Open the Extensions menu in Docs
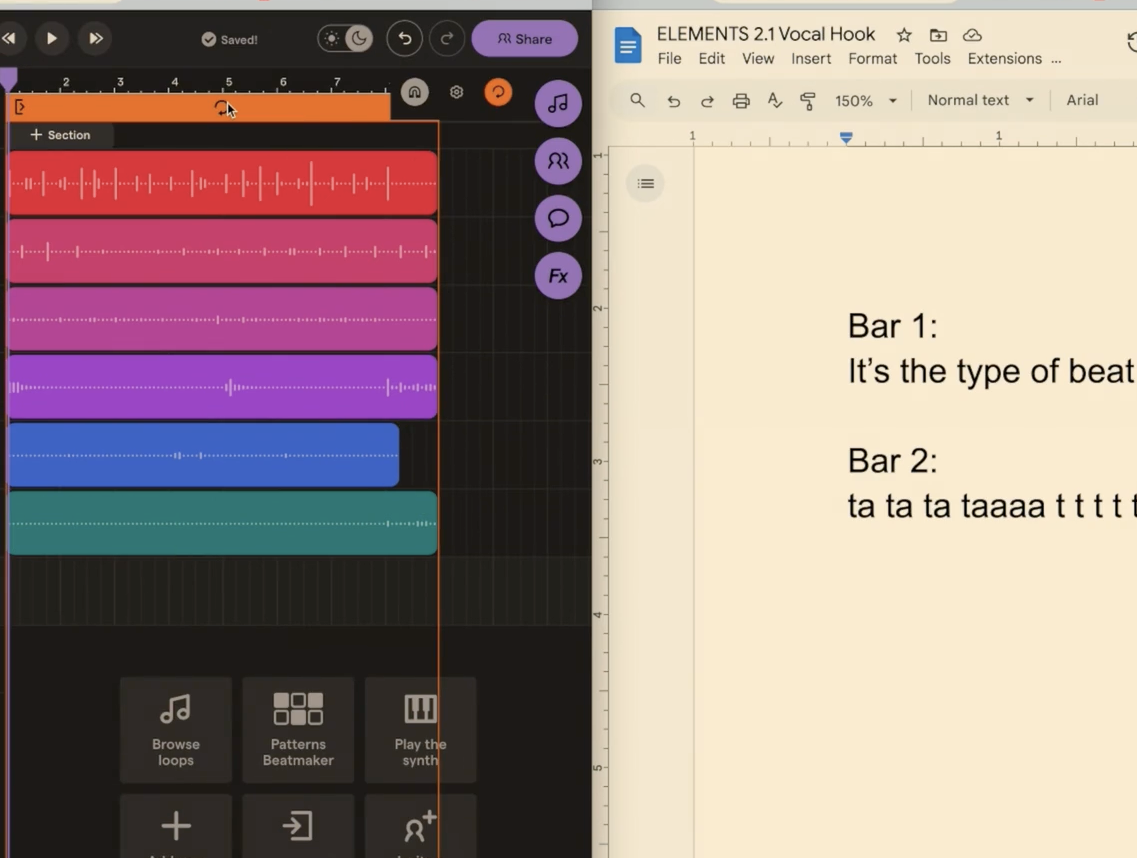 (x=1004, y=59)
